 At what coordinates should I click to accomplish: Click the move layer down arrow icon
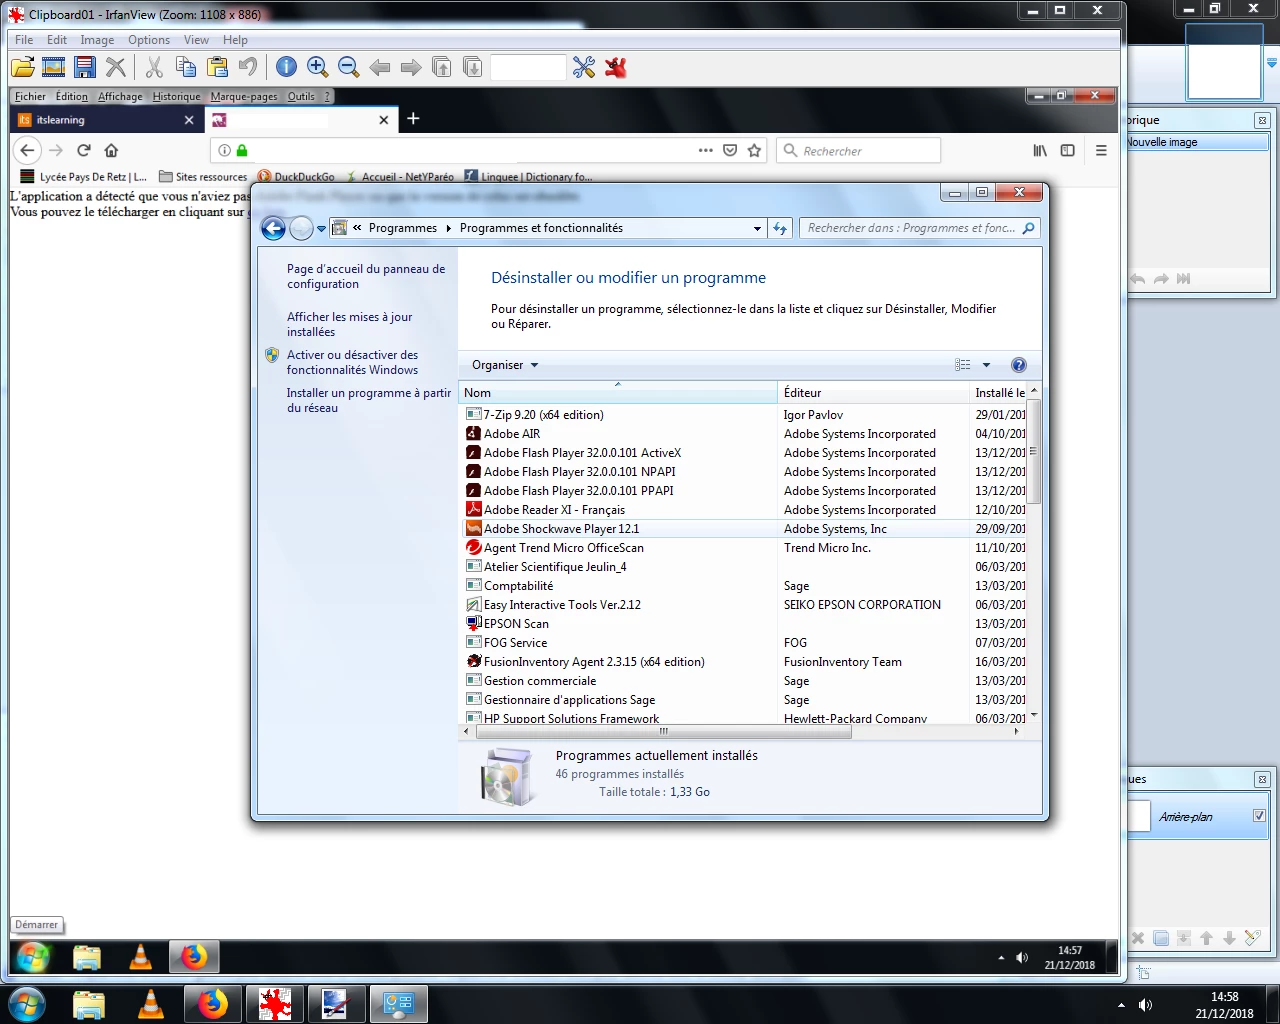click(x=1229, y=938)
